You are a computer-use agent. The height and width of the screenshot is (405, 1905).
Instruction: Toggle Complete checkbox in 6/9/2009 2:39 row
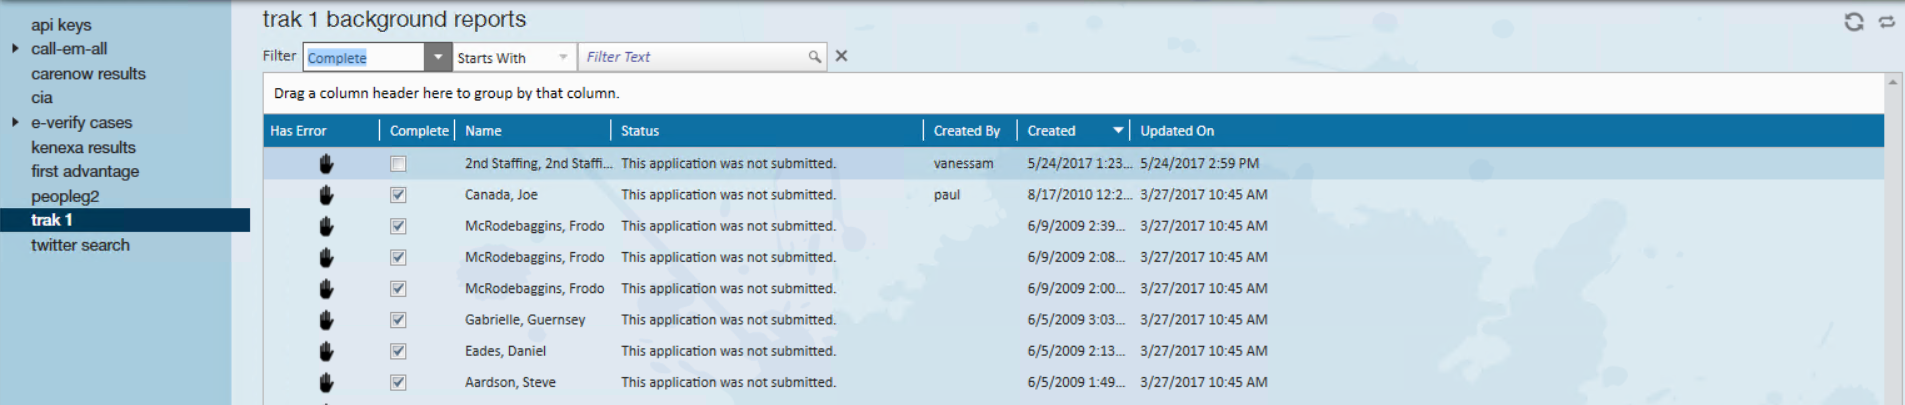[x=398, y=226]
